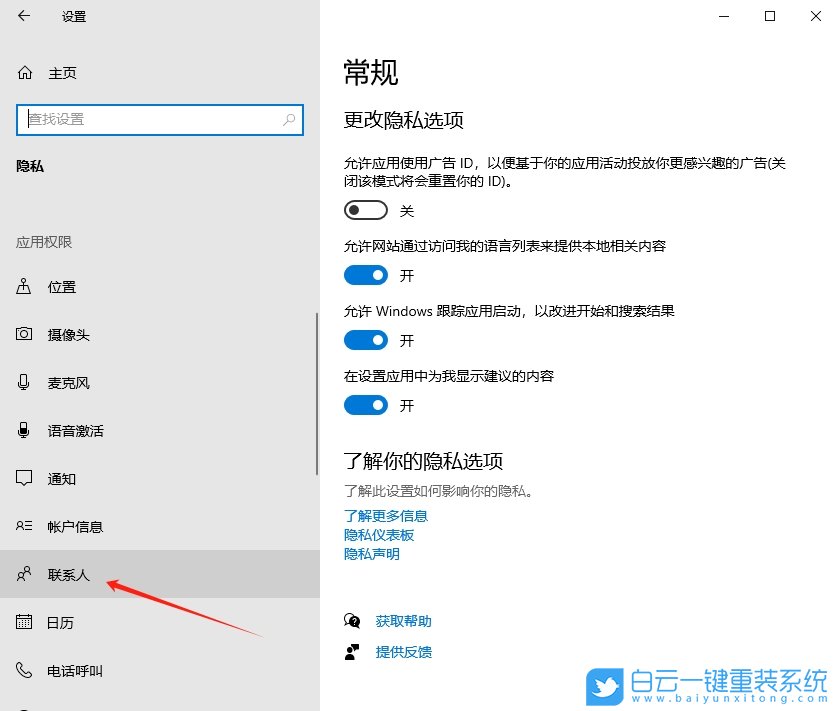This screenshot has height=711, width=839.
Task: Turn off Windows app launch tracking
Action: (x=365, y=340)
